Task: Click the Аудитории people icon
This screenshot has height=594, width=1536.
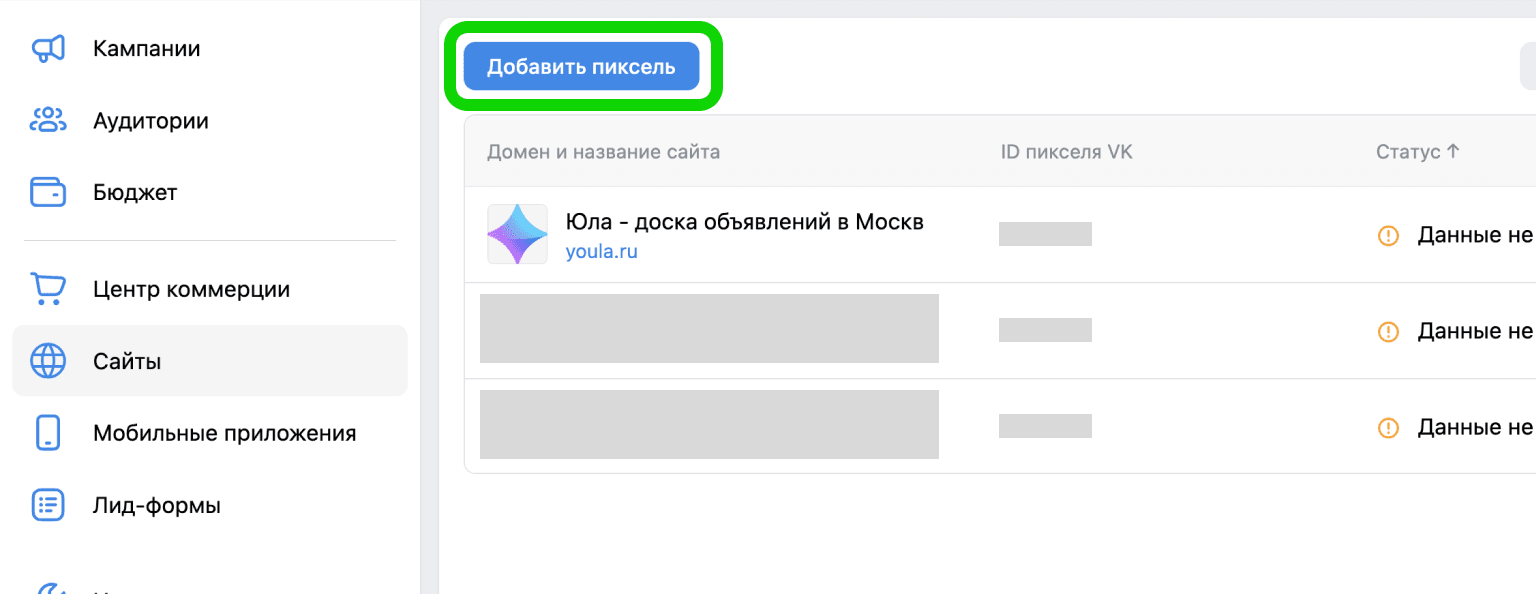Action: 48,121
